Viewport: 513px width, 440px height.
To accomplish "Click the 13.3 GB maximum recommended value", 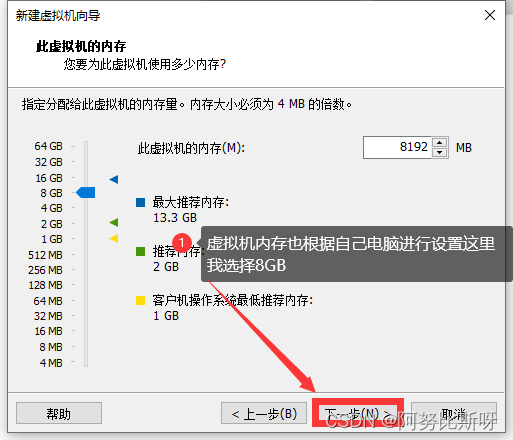I will 175,218.
